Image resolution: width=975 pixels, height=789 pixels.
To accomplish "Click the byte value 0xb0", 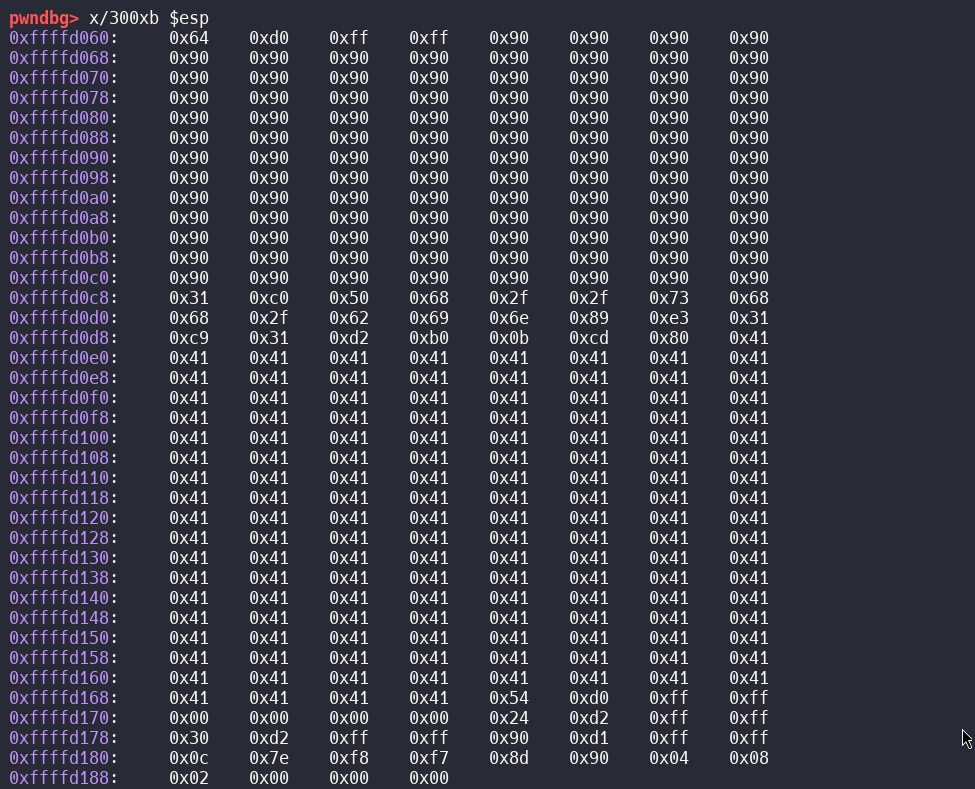I will (x=429, y=338).
